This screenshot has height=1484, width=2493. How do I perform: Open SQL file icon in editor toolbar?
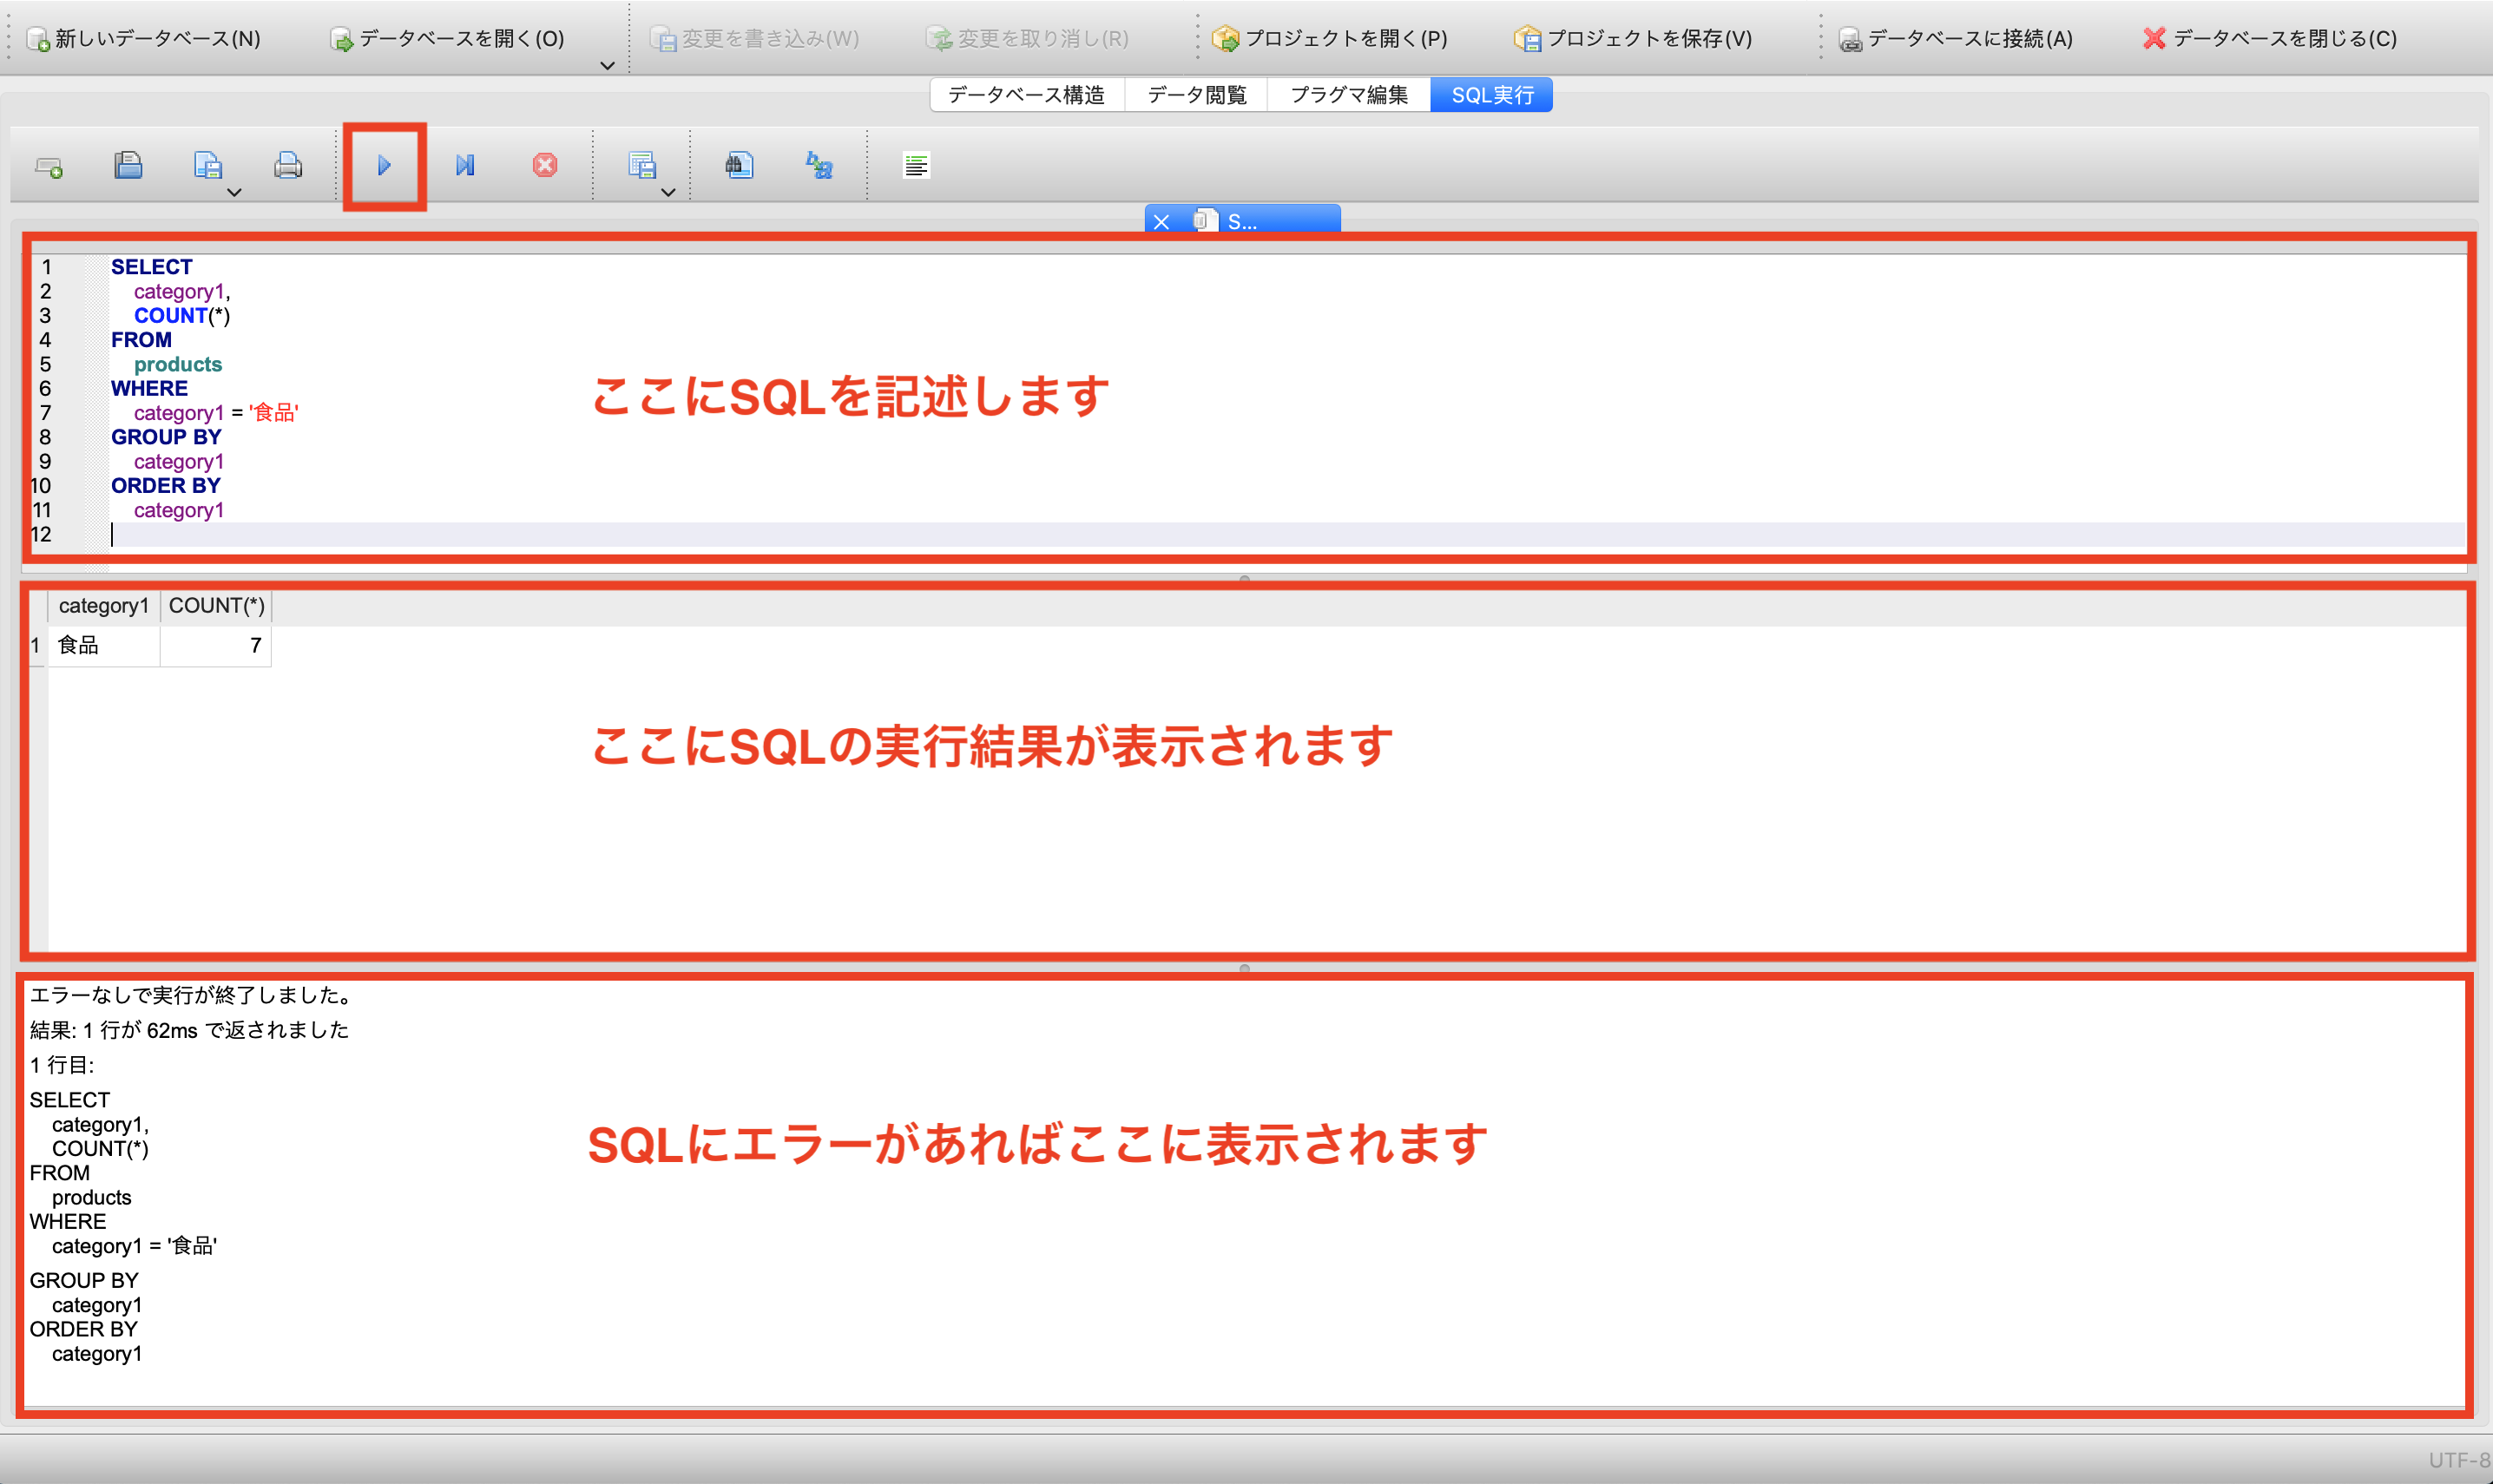click(128, 165)
